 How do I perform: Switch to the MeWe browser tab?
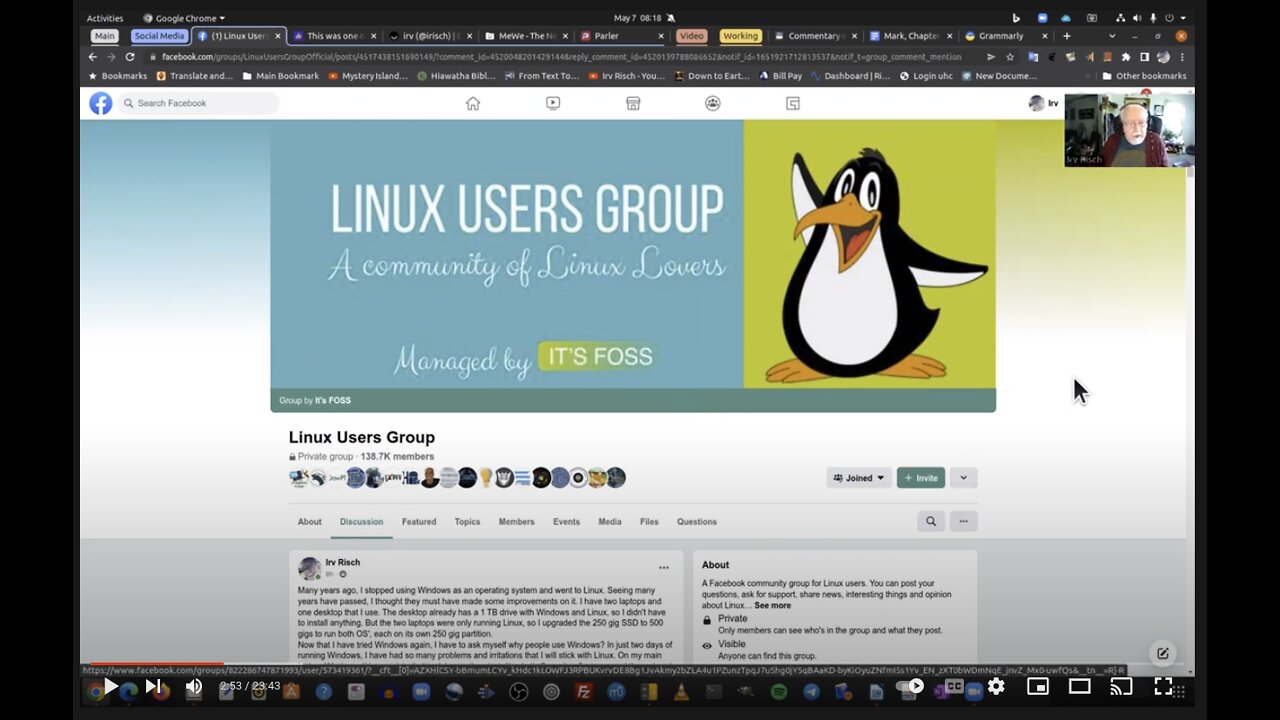click(525, 36)
